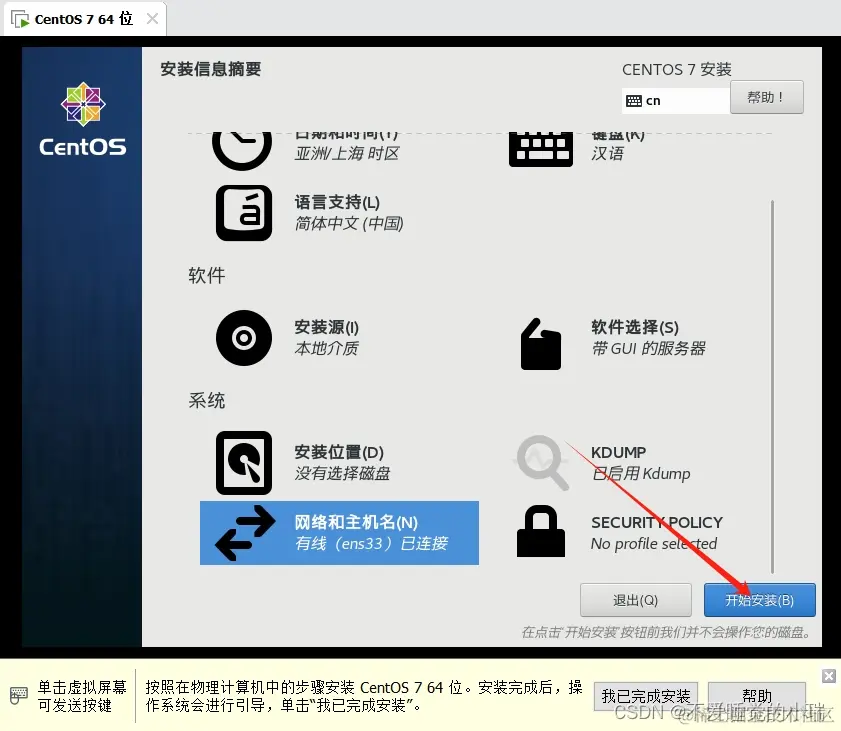Click the 帮助！ button at top right
This screenshot has width=841, height=731.
click(766, 97)
